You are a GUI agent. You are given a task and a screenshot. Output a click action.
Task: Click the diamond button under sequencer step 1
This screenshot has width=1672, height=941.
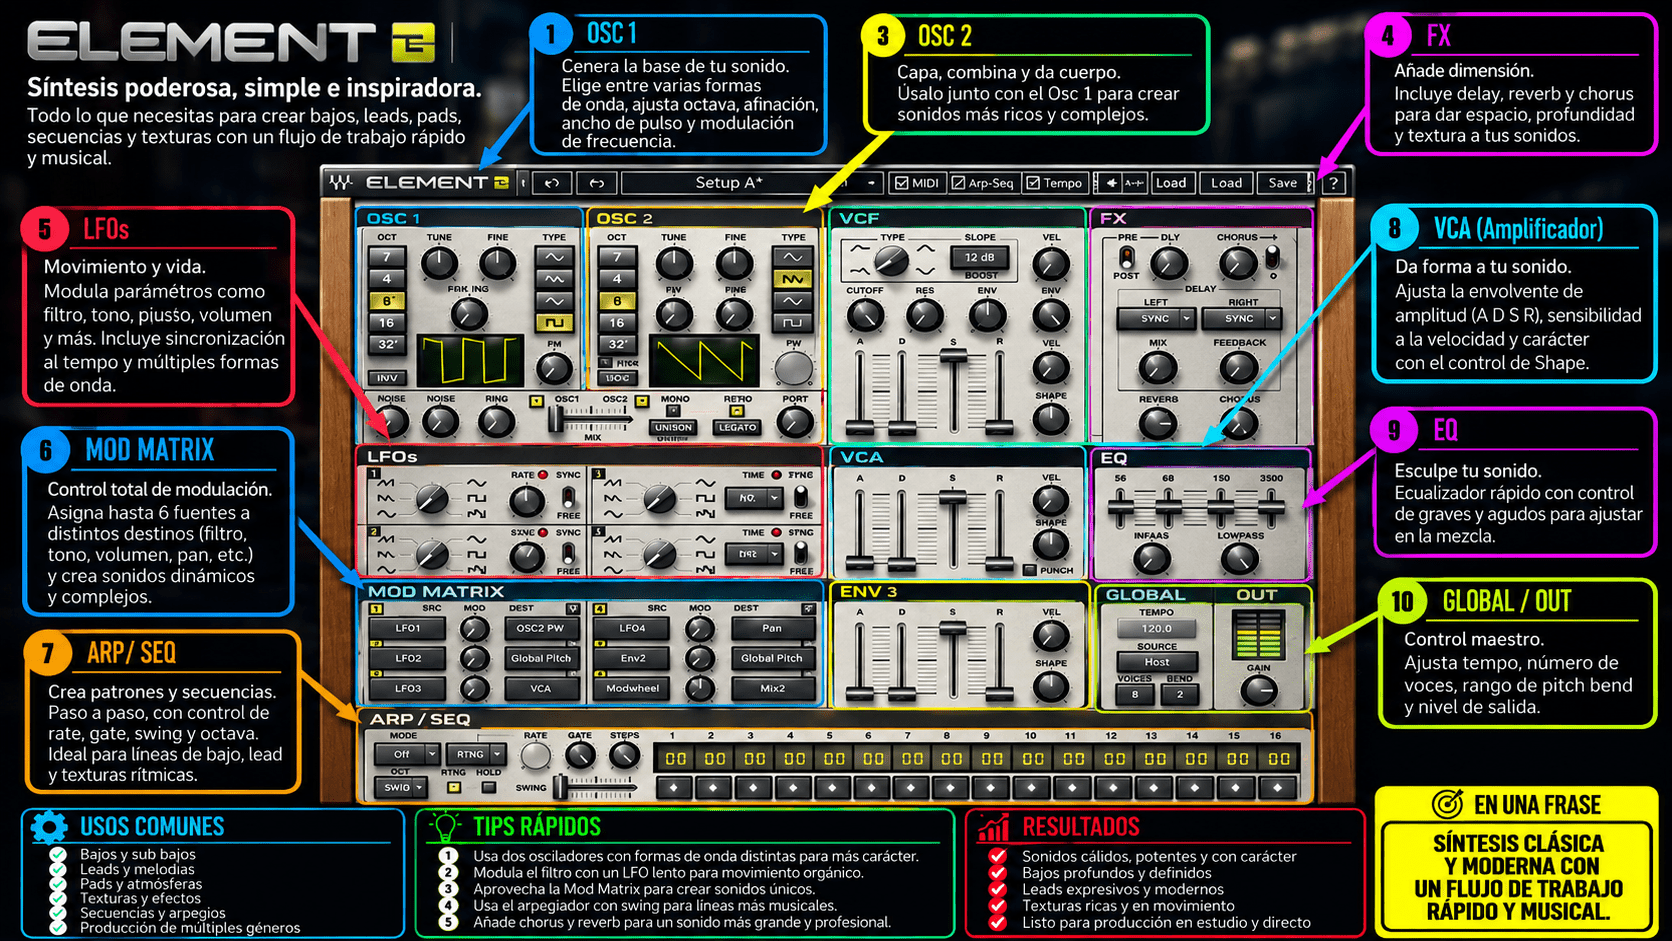pyautogui.click(x=674, y=788)
